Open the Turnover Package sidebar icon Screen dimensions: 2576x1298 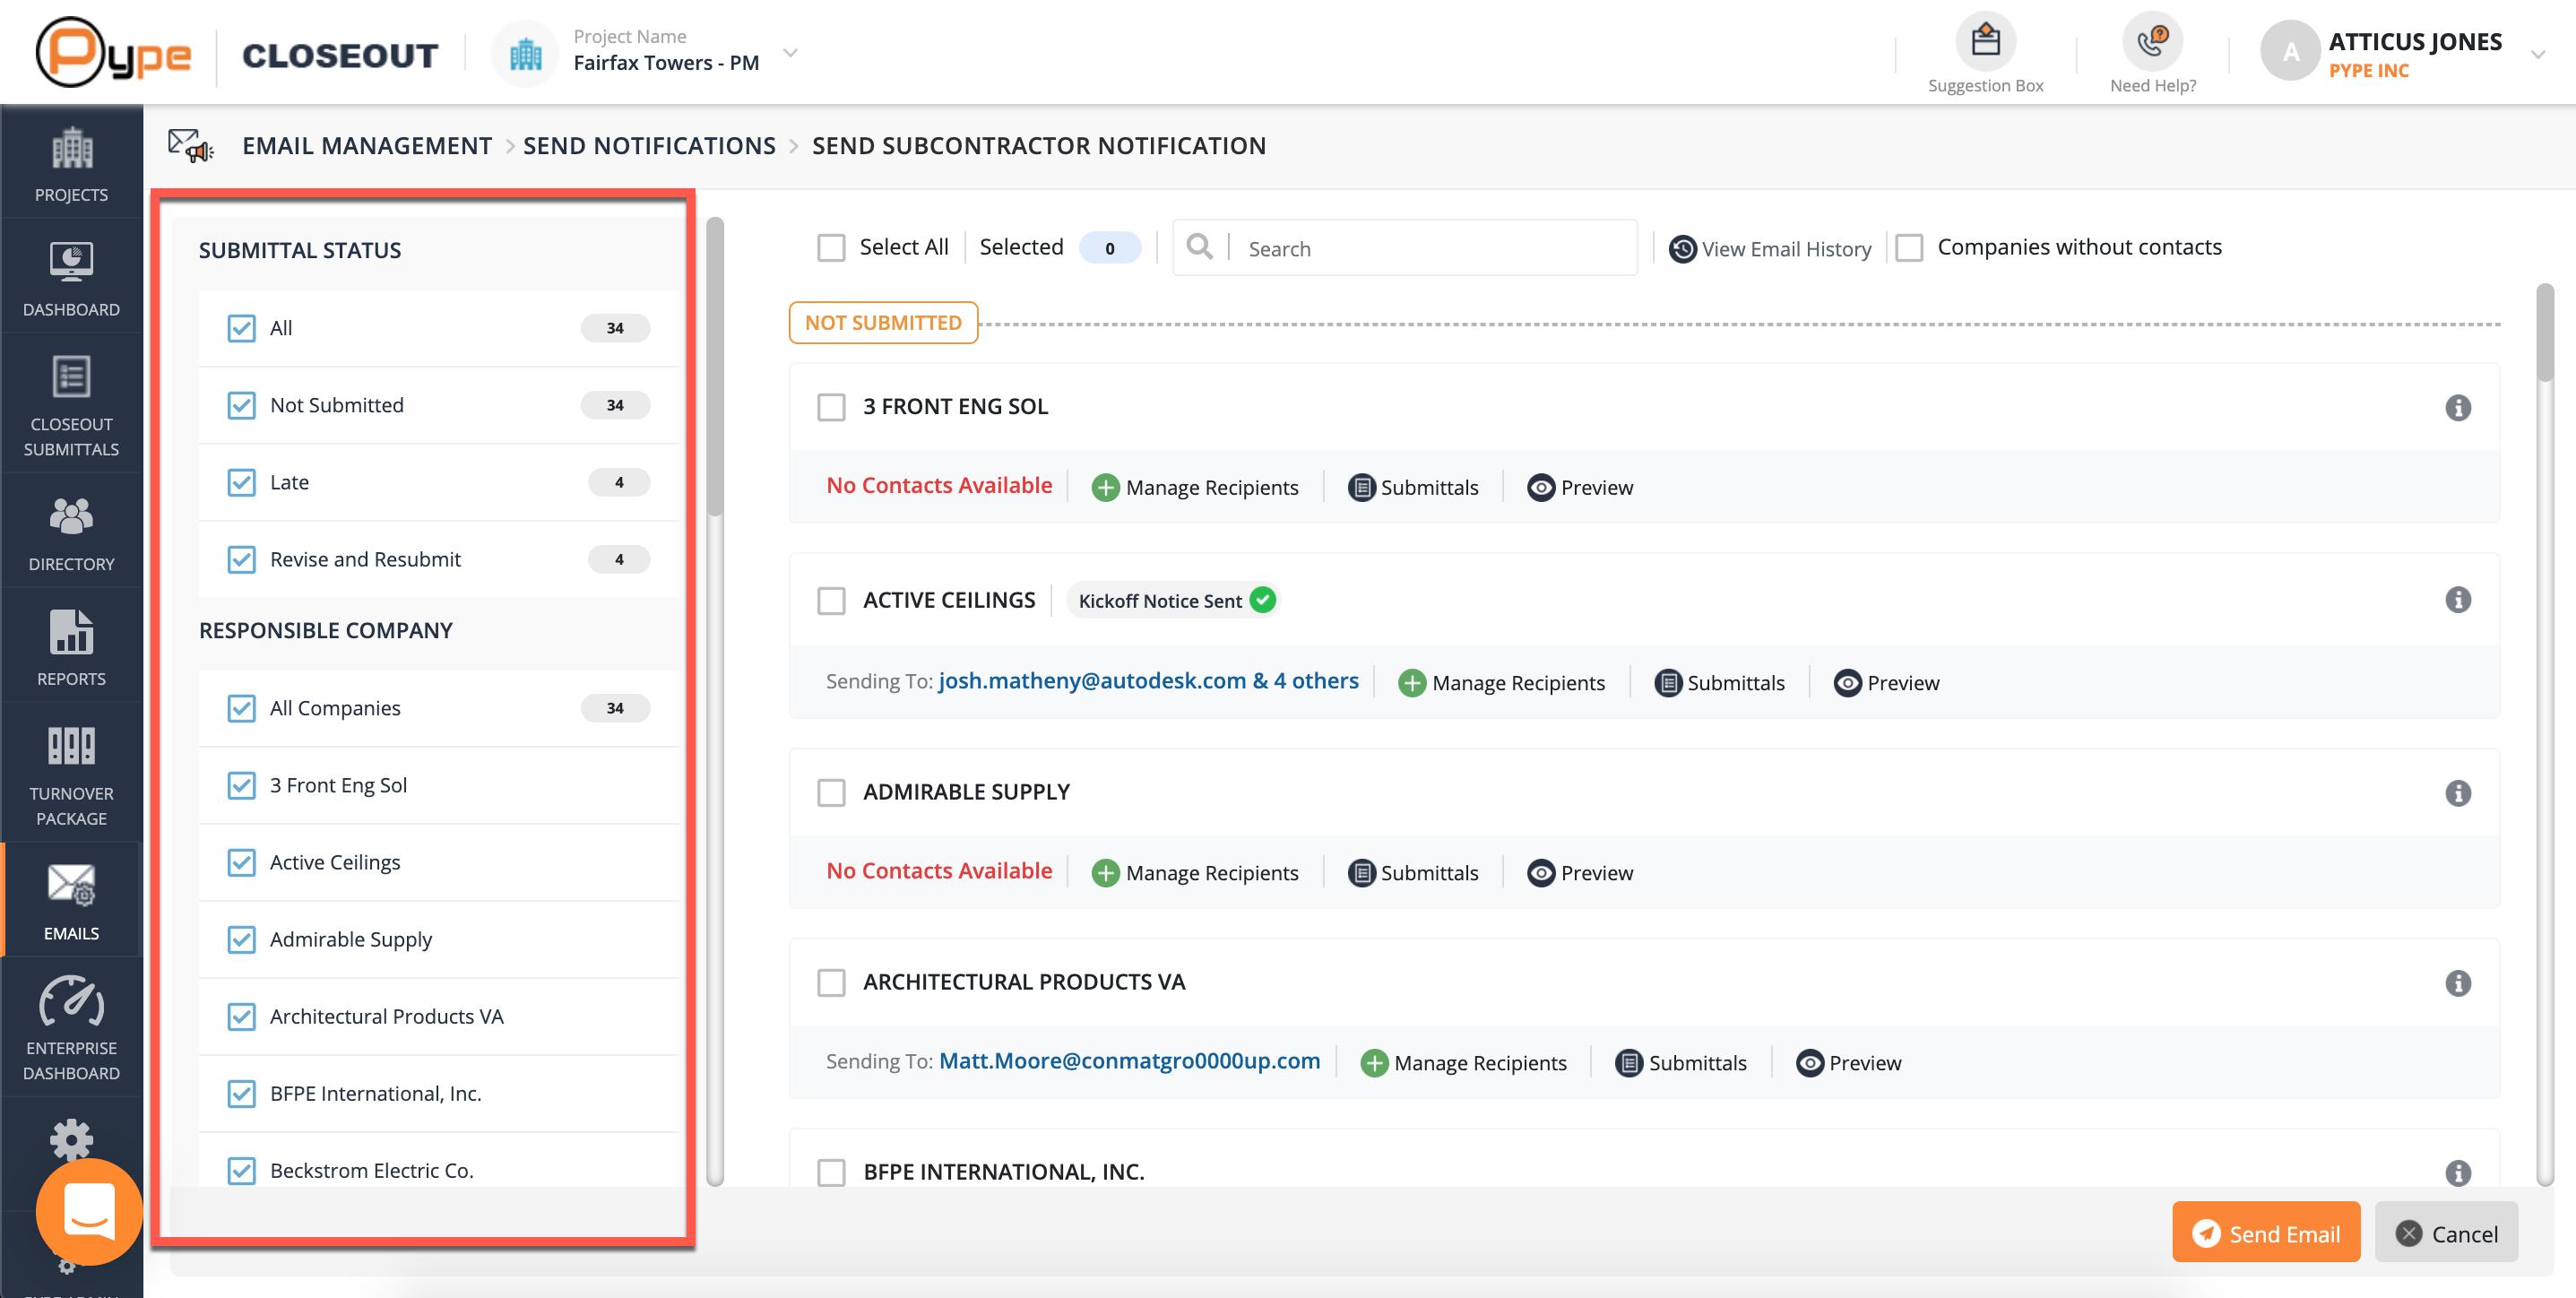tap(71, 746)
